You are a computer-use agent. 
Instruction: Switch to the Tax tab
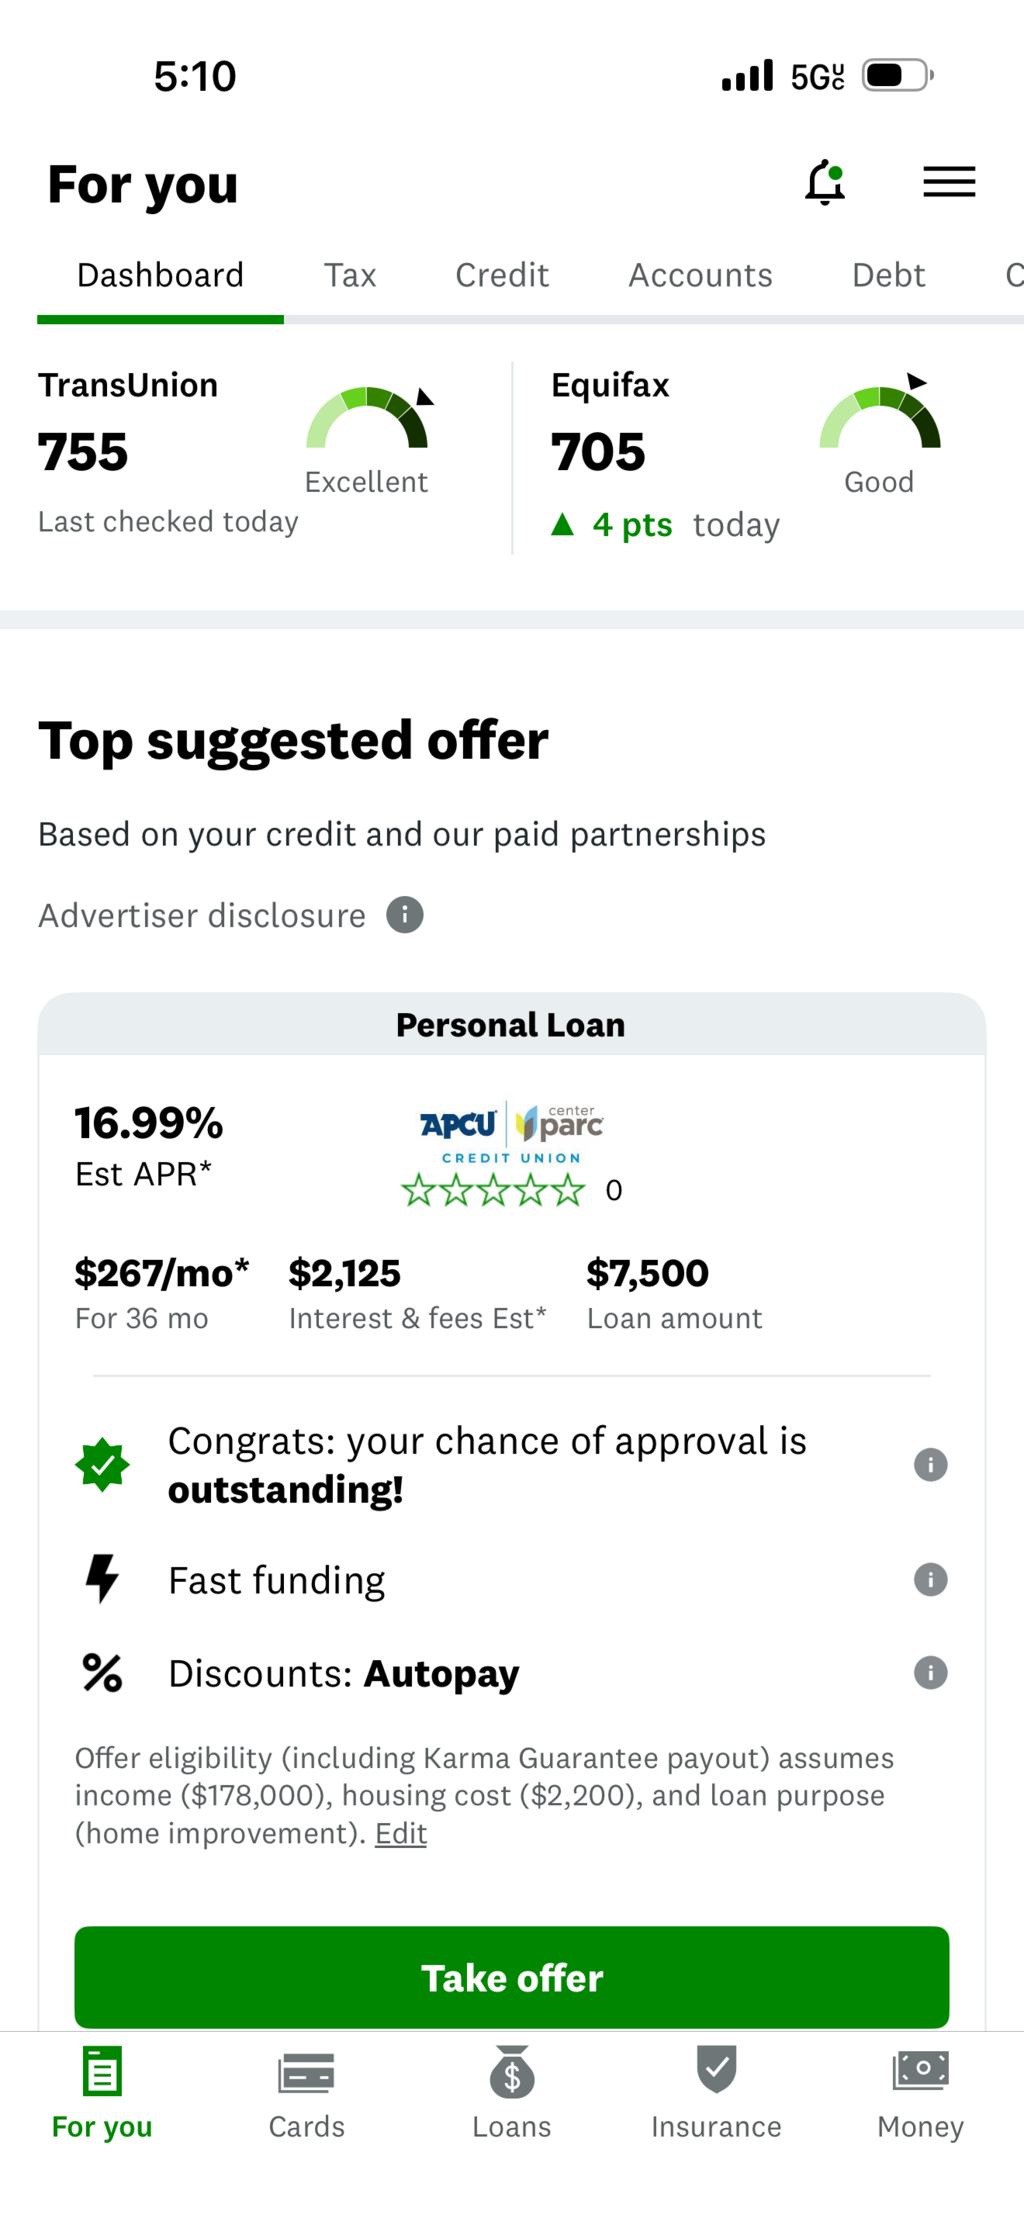[x=350, y=275]
